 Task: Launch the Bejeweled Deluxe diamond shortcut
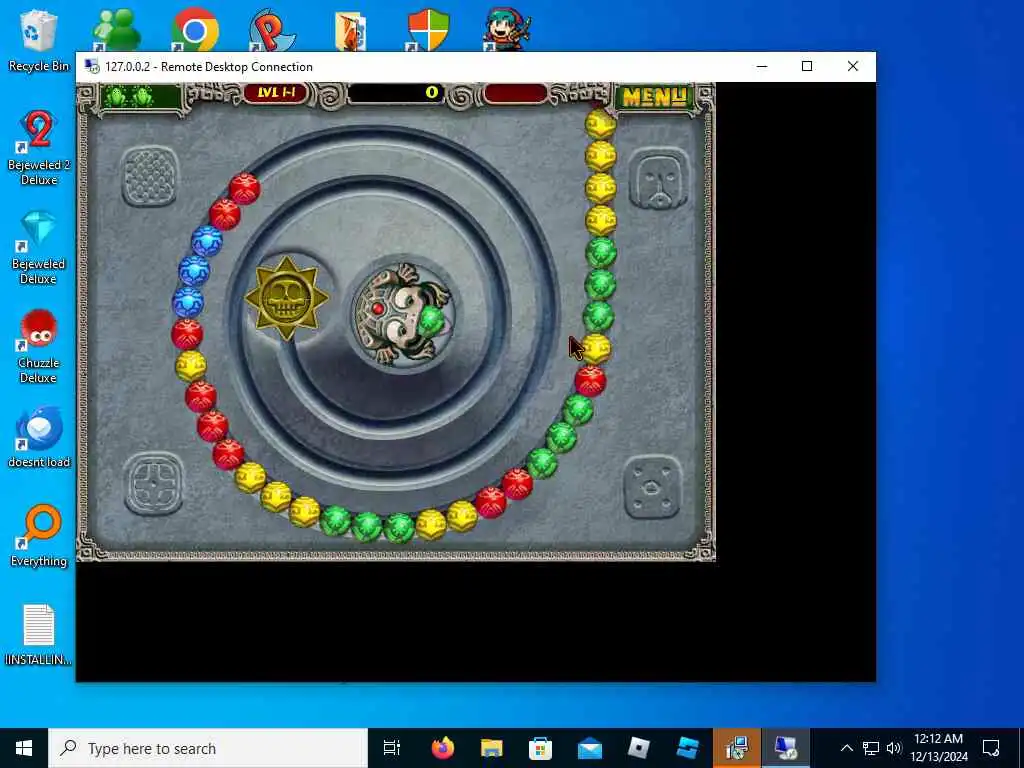click(x=38, y=247)
